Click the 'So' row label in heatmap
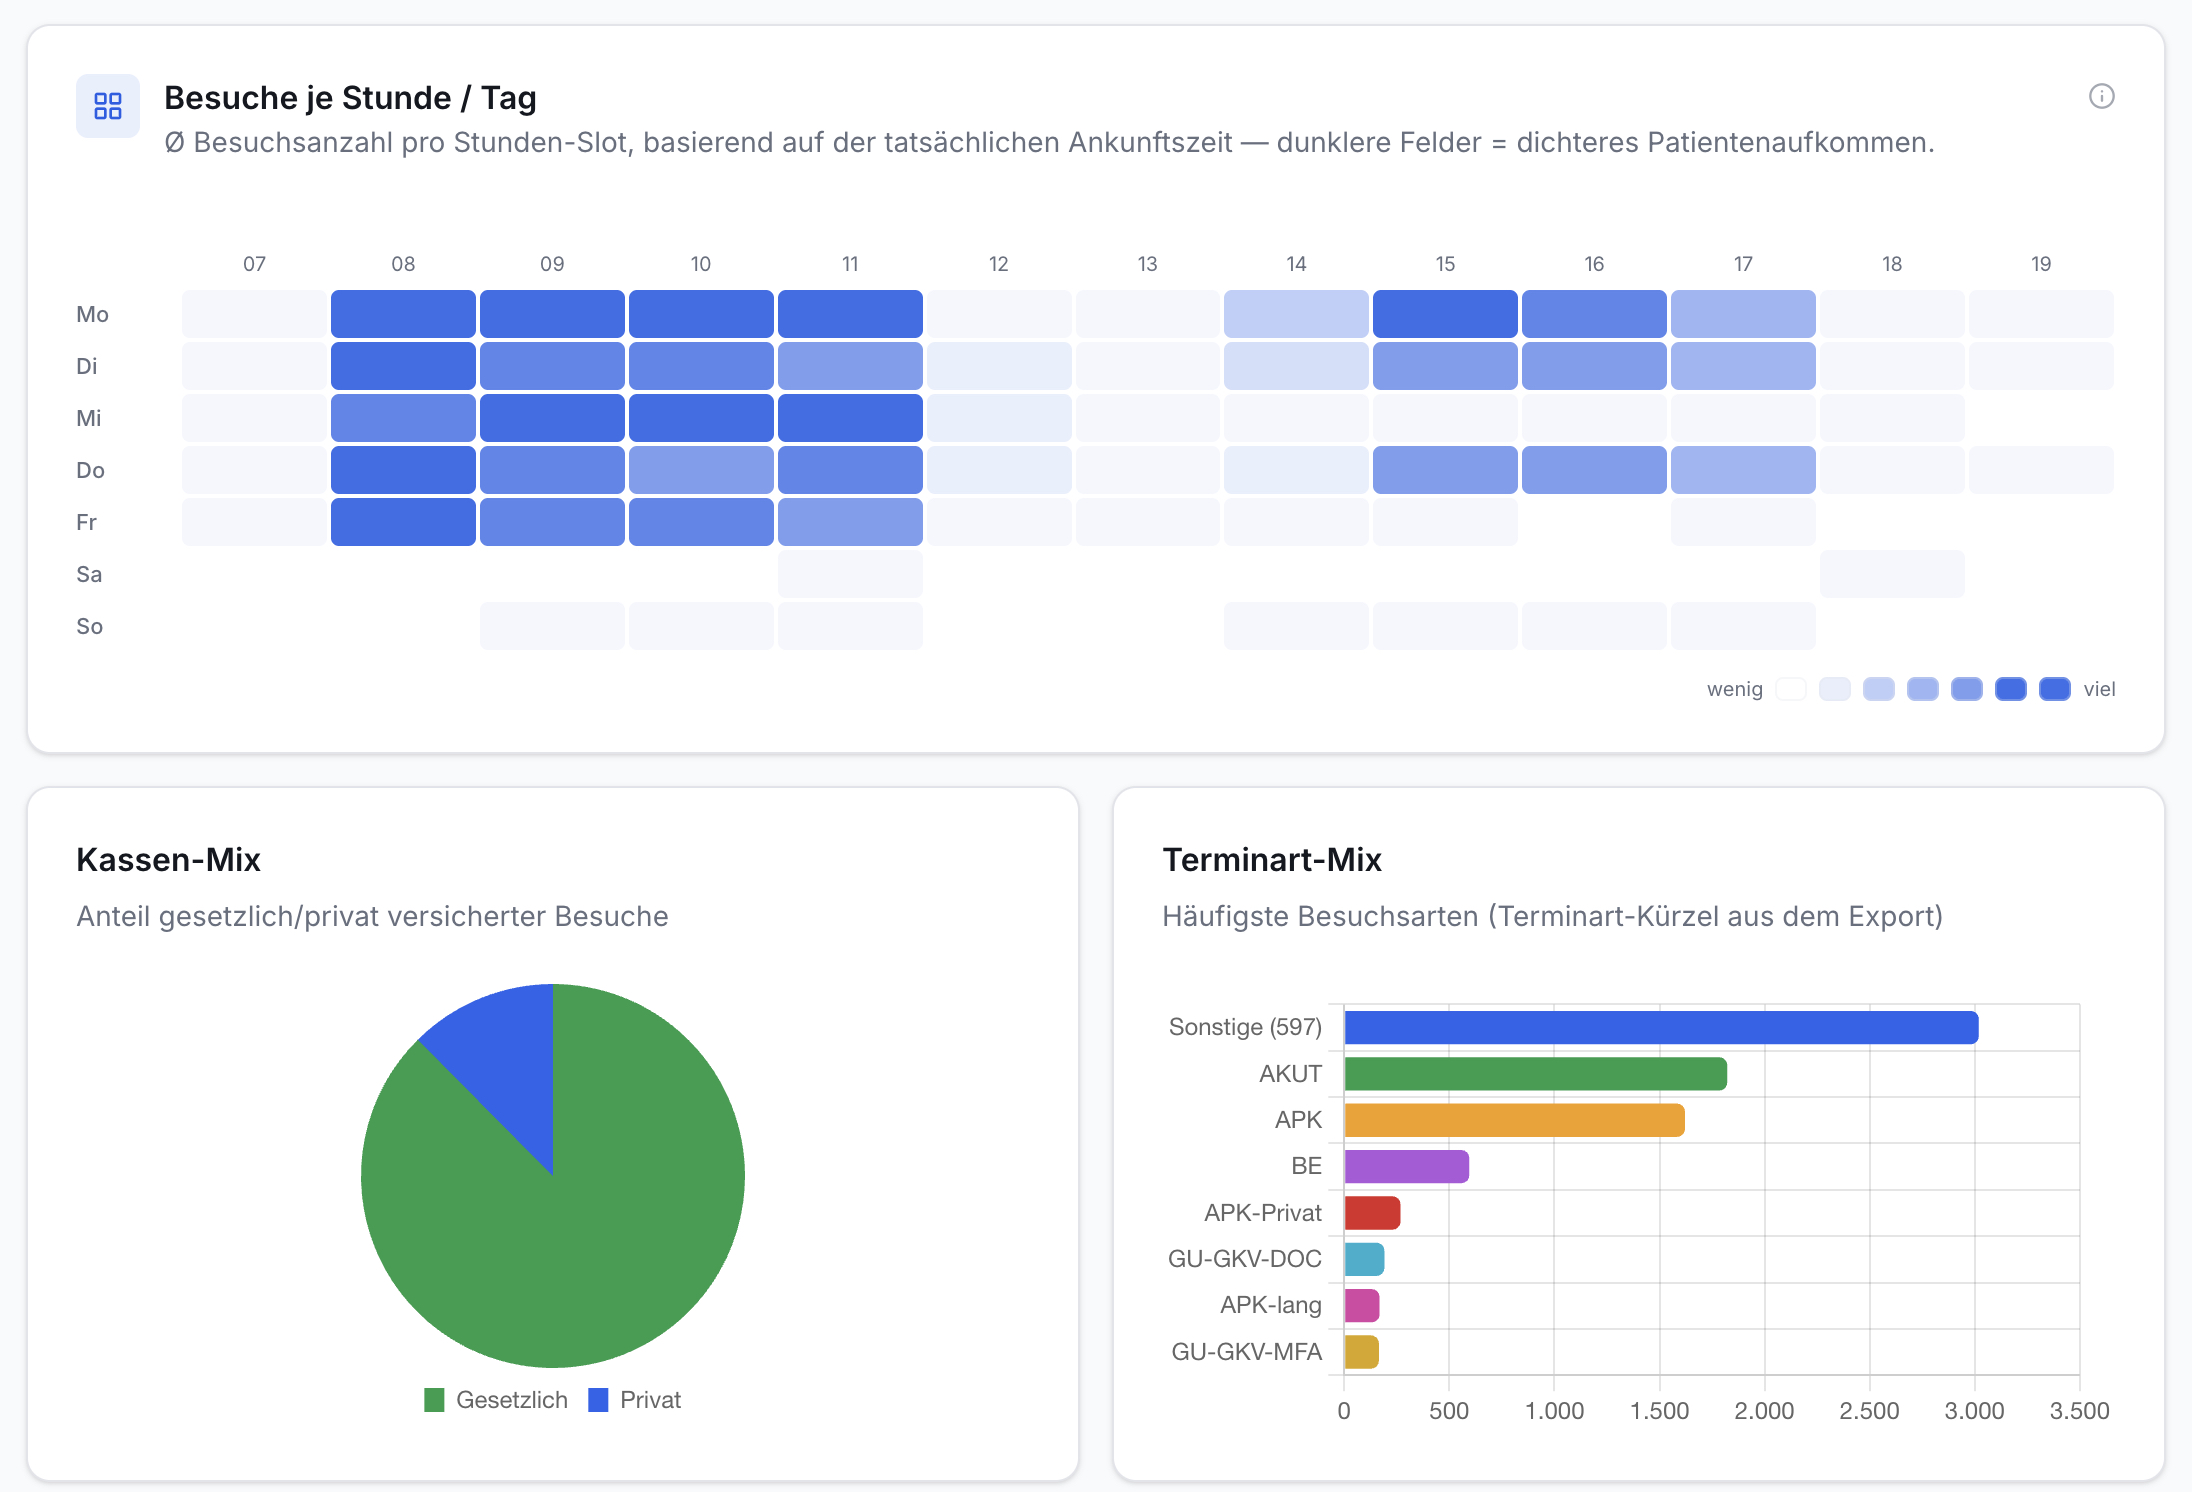Screen dimensions: 2192x1492 pos(89,626)
